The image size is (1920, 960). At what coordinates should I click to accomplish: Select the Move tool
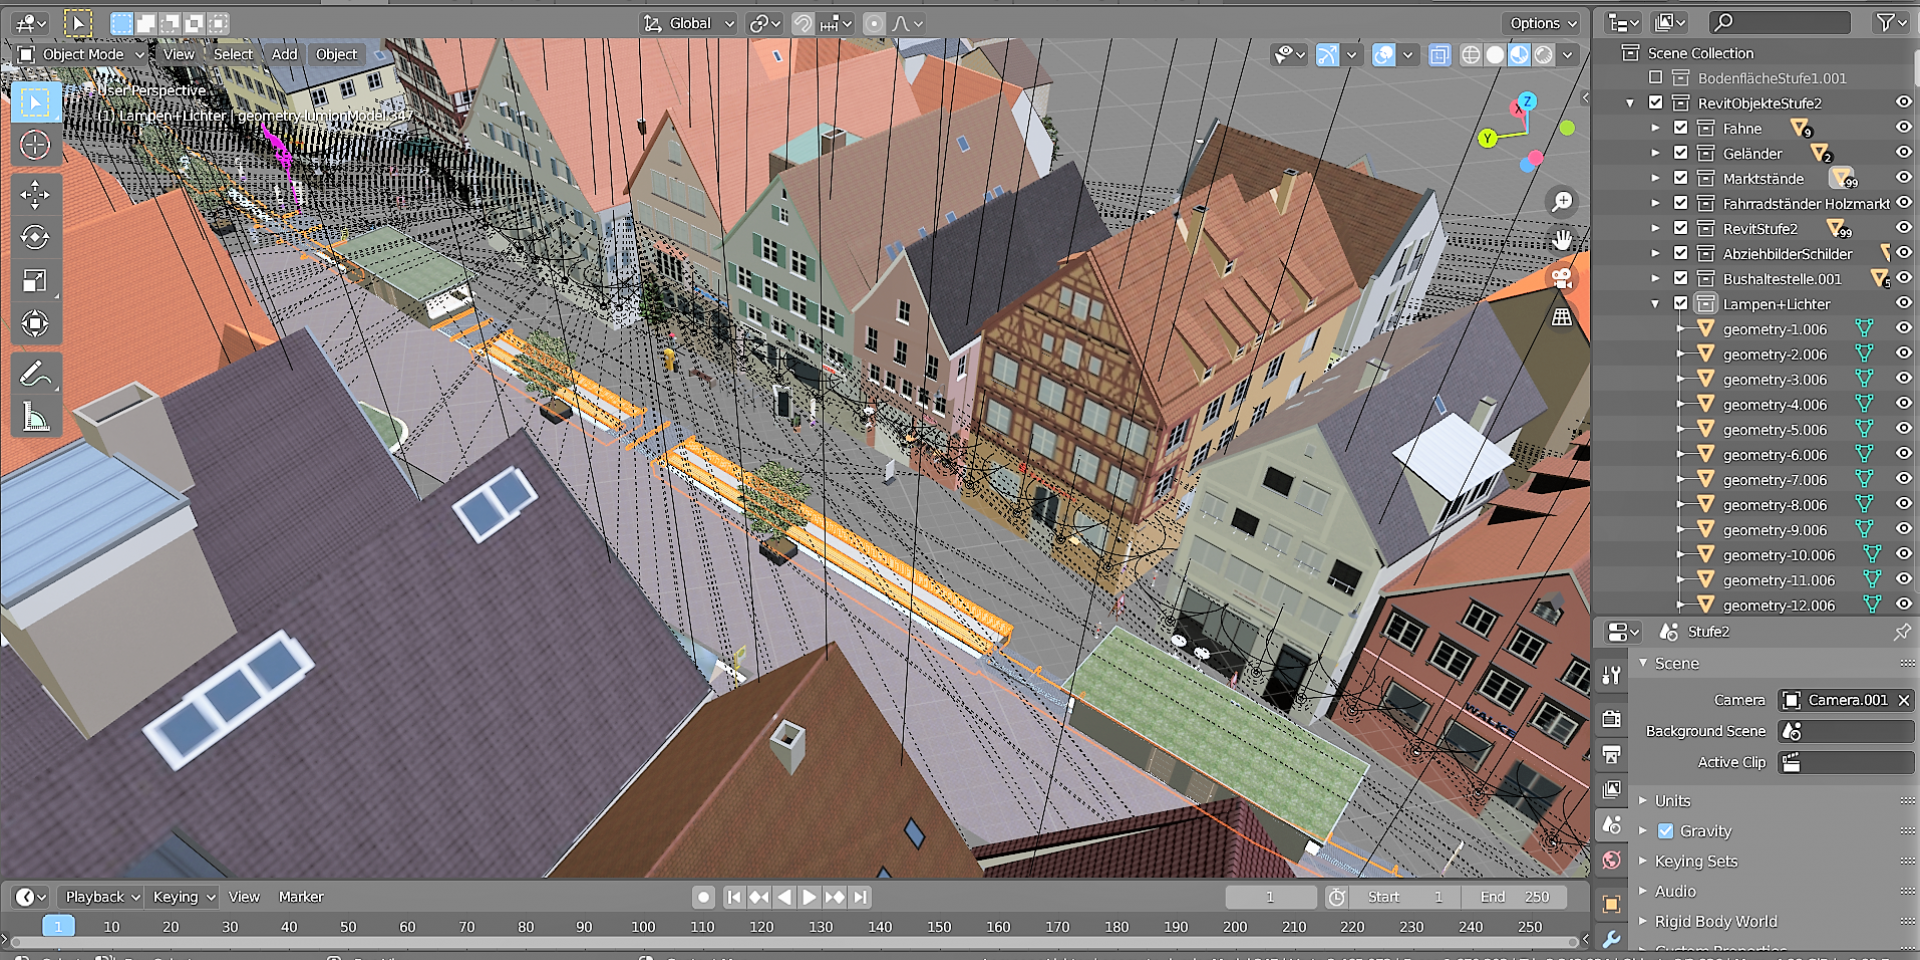35,194
